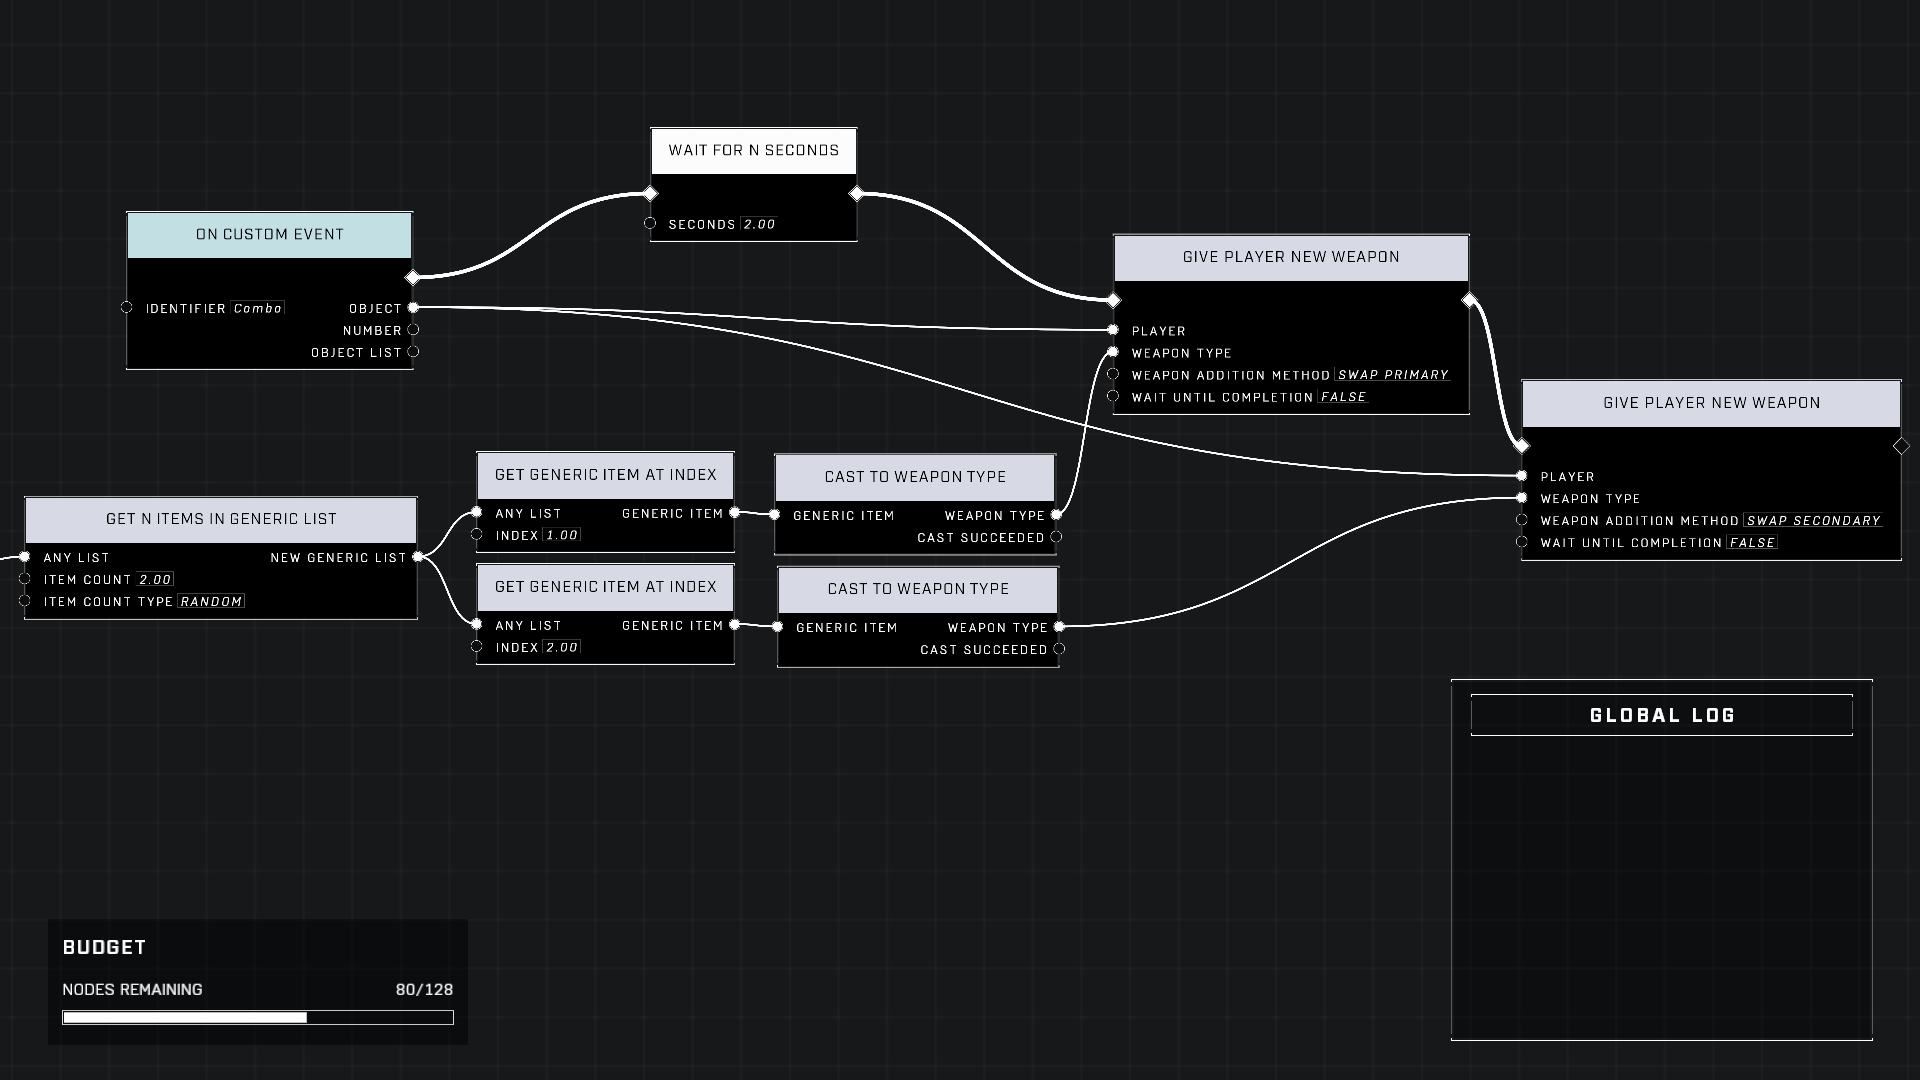The height and width of the screenshot is (1080, 1920).
Task: Click the On Custom Event execution output pin
Action: 412,277
